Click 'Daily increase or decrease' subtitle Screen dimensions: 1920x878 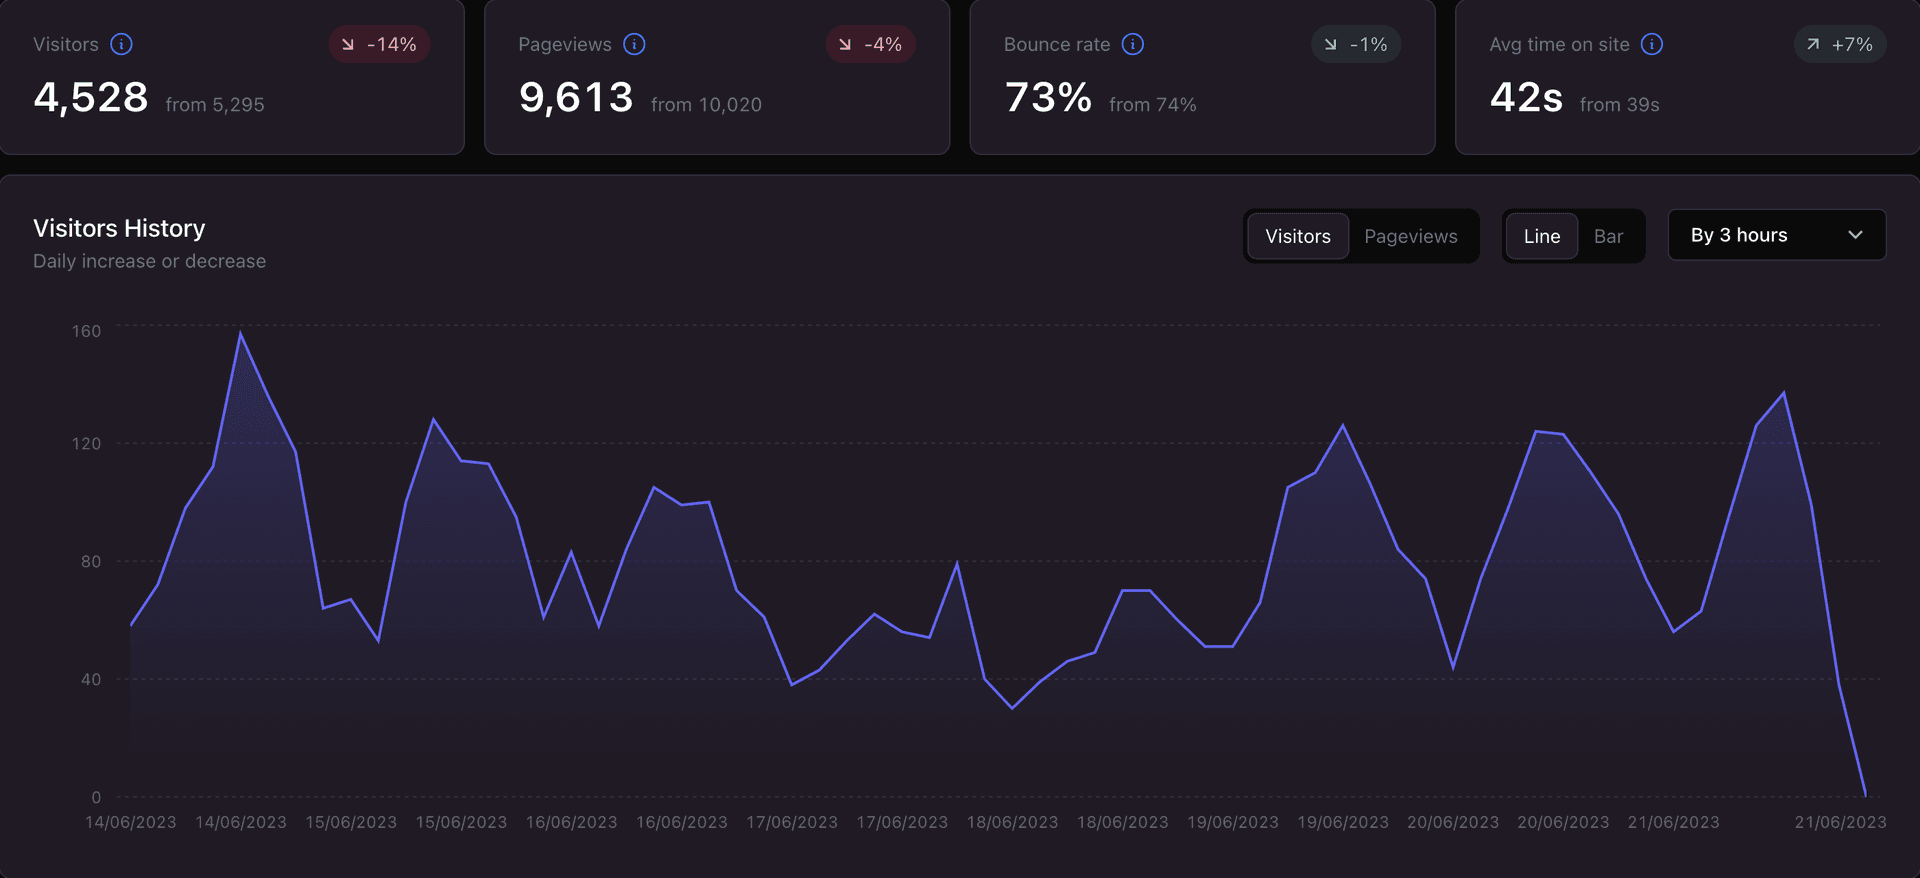tap(149, 261)
